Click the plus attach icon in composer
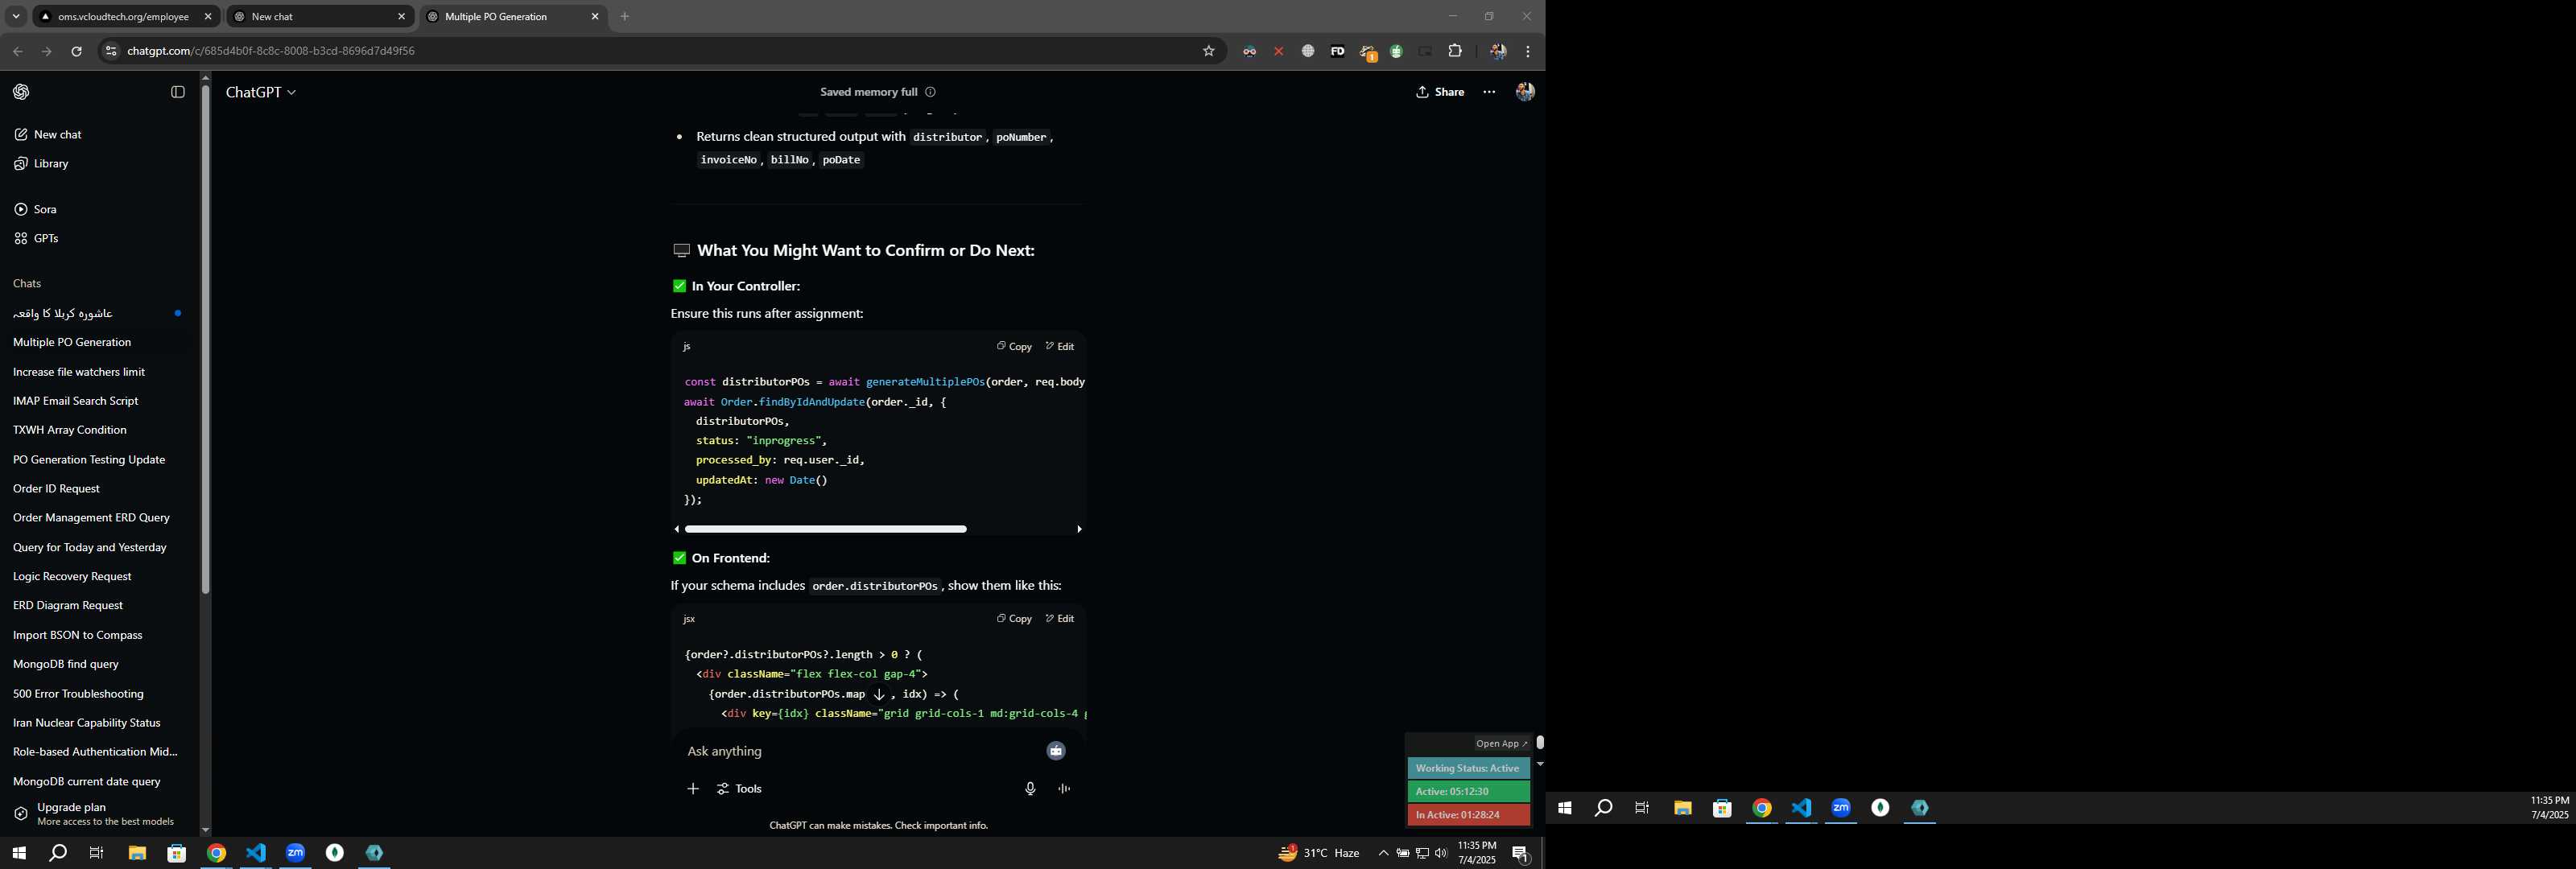Screen dimensions: 2576x869 [693, 789]
